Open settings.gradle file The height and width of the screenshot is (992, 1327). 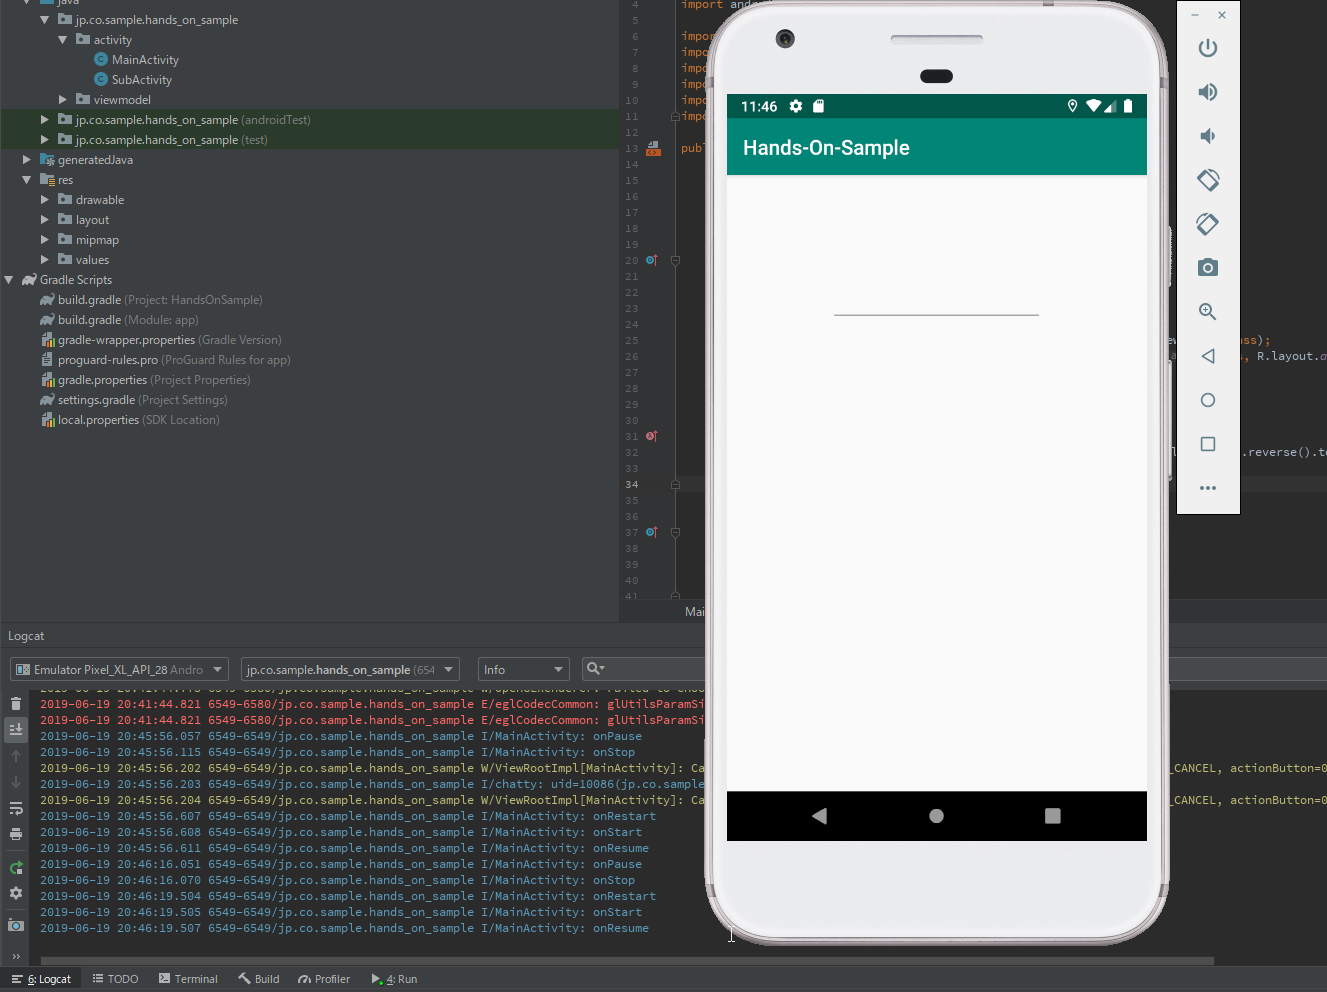(x=134, y=400)
